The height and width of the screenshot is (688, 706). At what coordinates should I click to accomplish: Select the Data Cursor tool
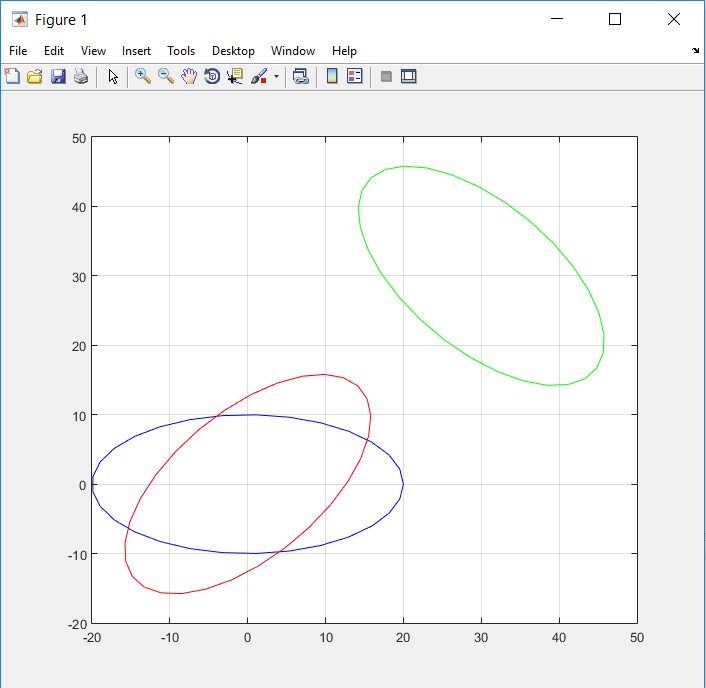pyautogui.click(x=235, y=76)
